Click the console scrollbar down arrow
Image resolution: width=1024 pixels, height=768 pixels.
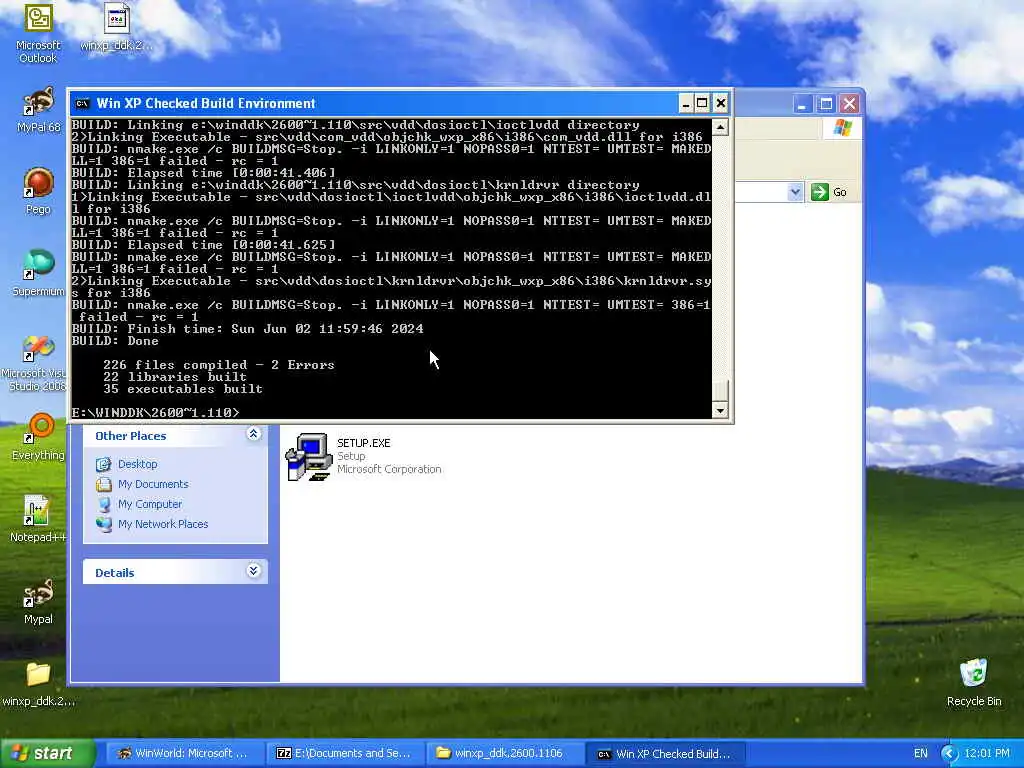point(720,410)
